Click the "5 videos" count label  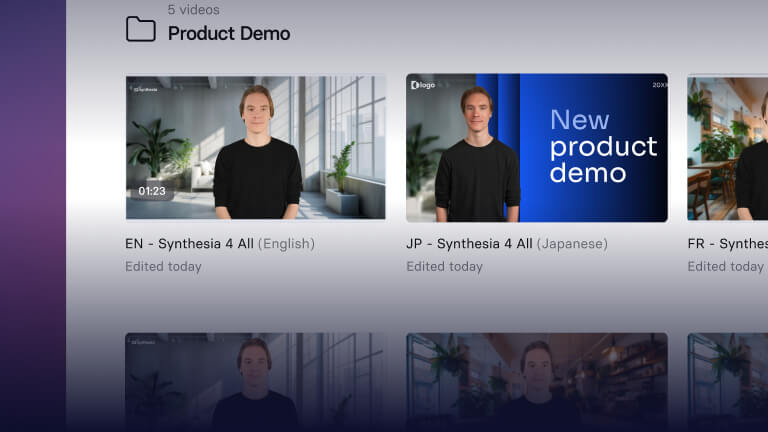(193, 9)
